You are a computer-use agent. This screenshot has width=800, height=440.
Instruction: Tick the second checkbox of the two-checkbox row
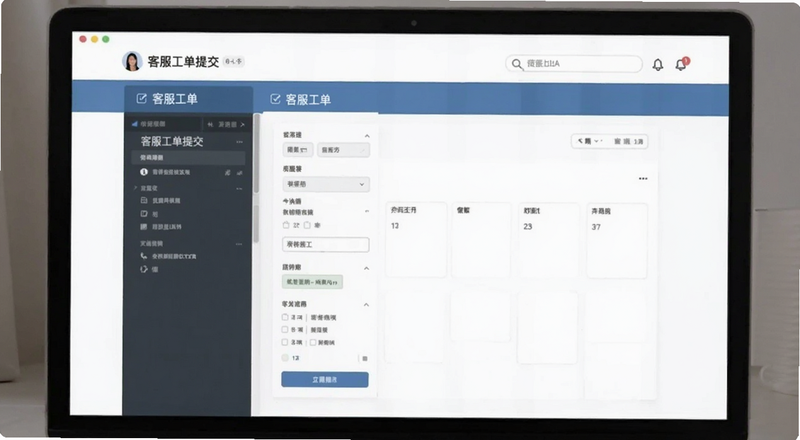point(307,225)
